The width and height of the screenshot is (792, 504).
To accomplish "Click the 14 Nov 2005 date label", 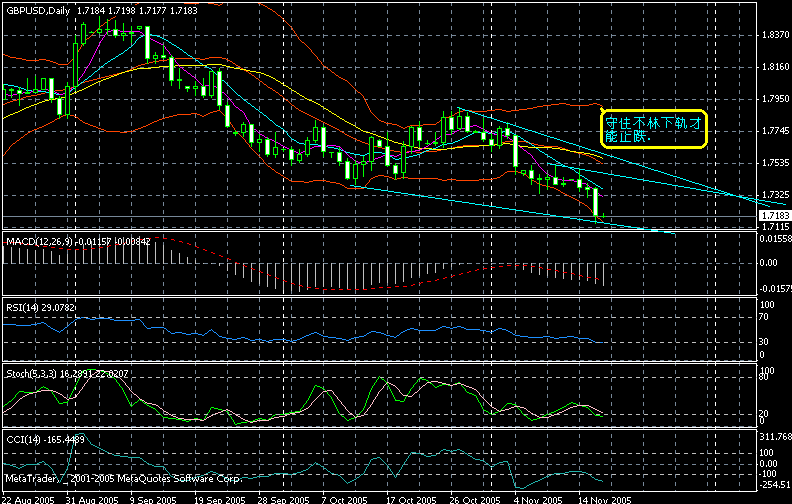I will [604, 499].
